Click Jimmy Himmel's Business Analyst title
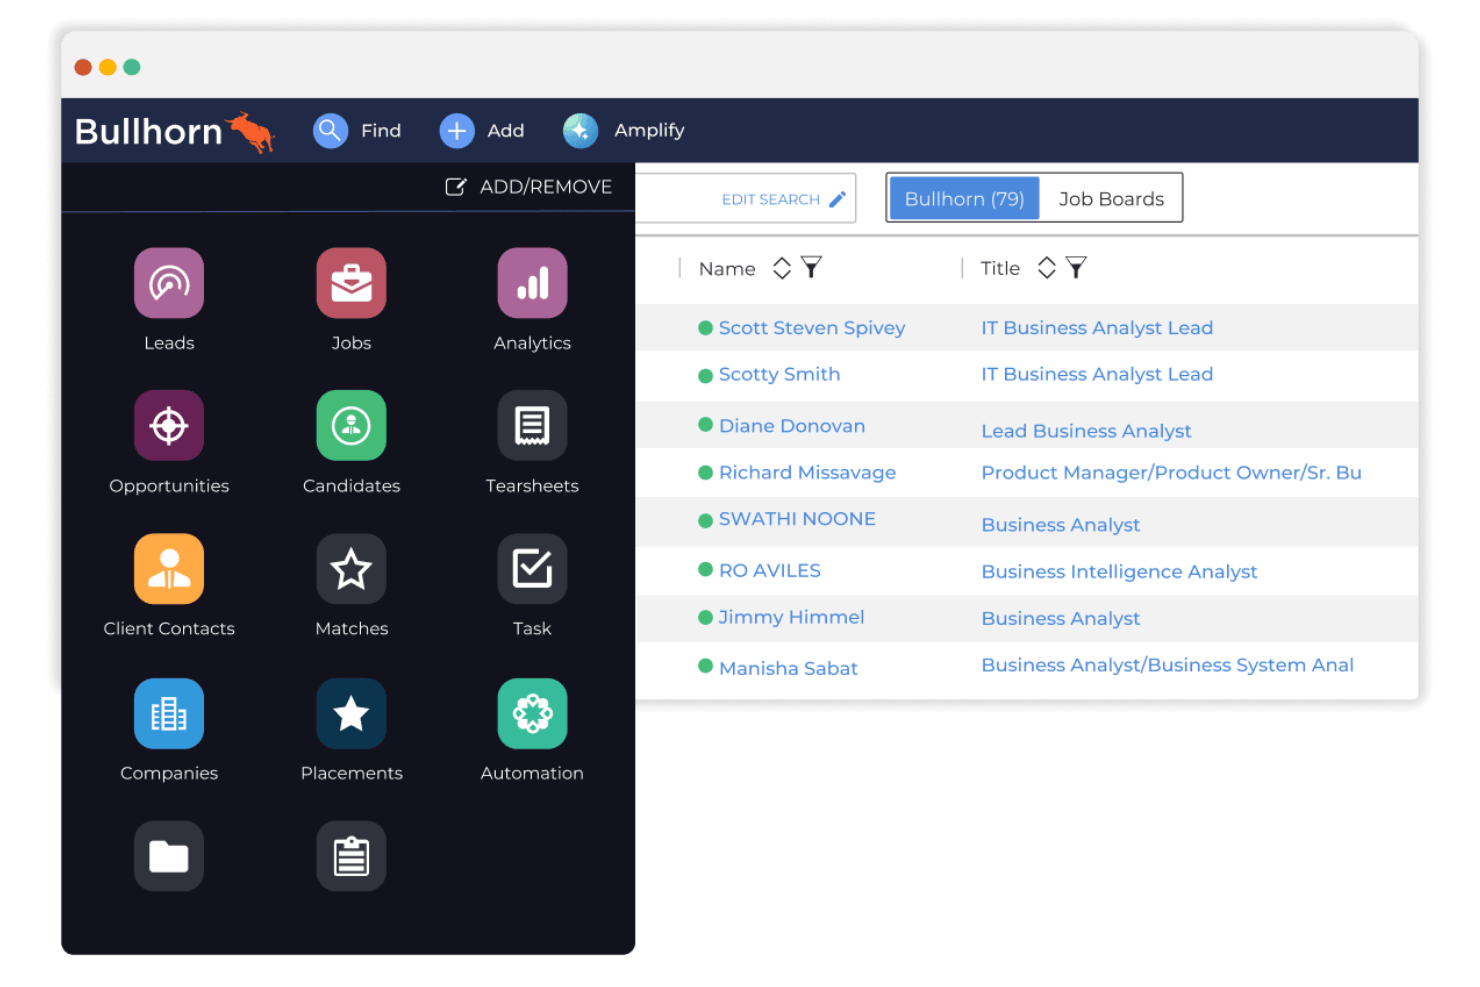This screenshot has height=987, width=1480. (1060, 618)
